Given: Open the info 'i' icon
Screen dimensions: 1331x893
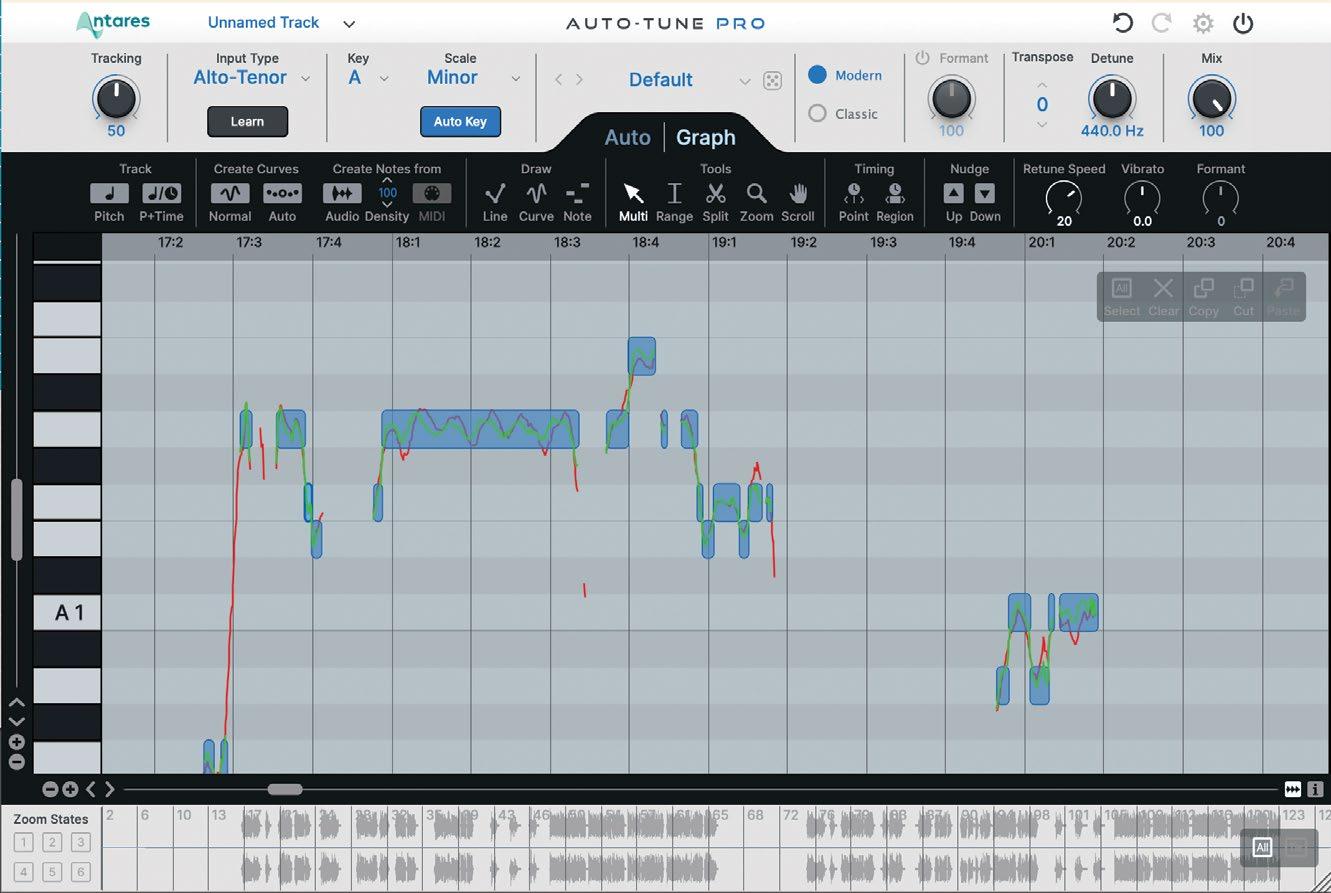Looking at the screenshot, I should [1315, 789].
